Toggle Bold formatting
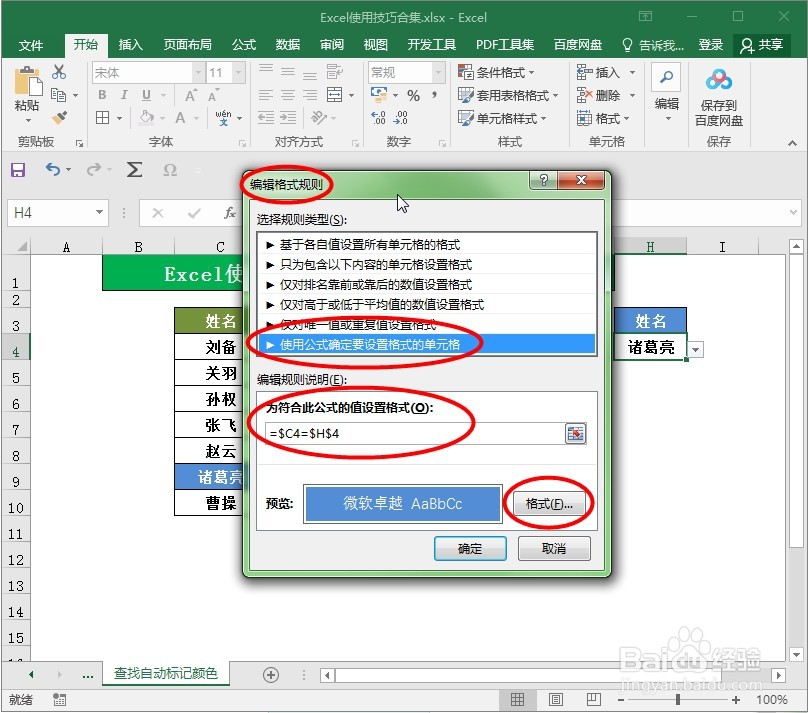The image size is (808, 713). coord(102,95)
